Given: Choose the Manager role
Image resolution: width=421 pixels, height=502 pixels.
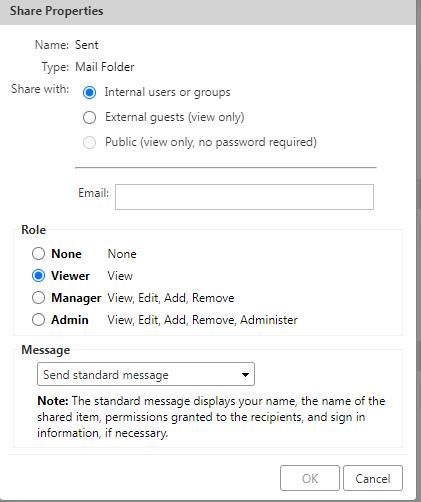Looking at the screenshot, I should (x=38, y=298).
